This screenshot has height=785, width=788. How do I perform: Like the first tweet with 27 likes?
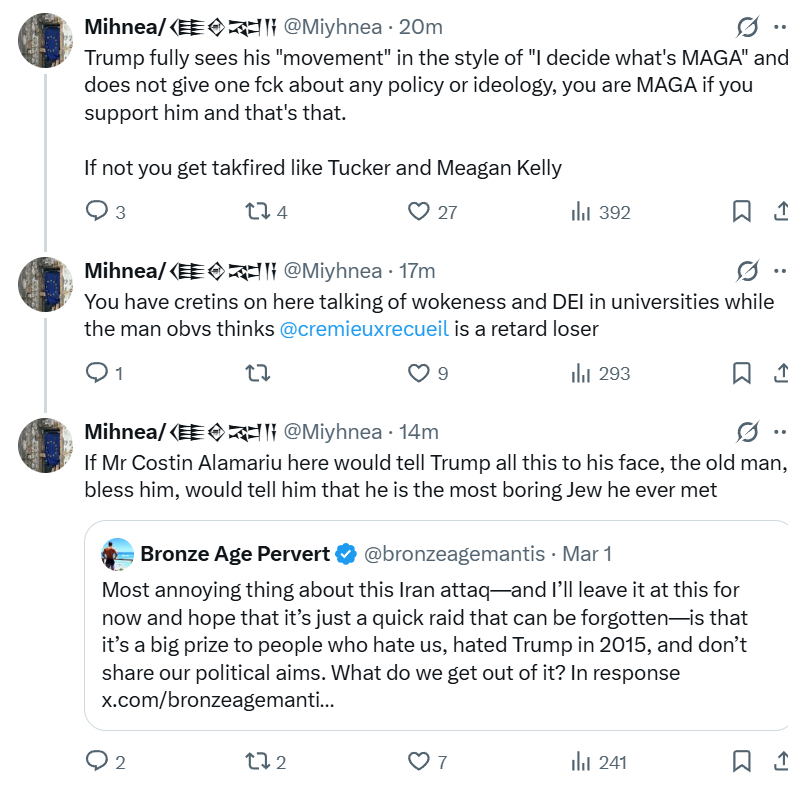pos(419,212)
